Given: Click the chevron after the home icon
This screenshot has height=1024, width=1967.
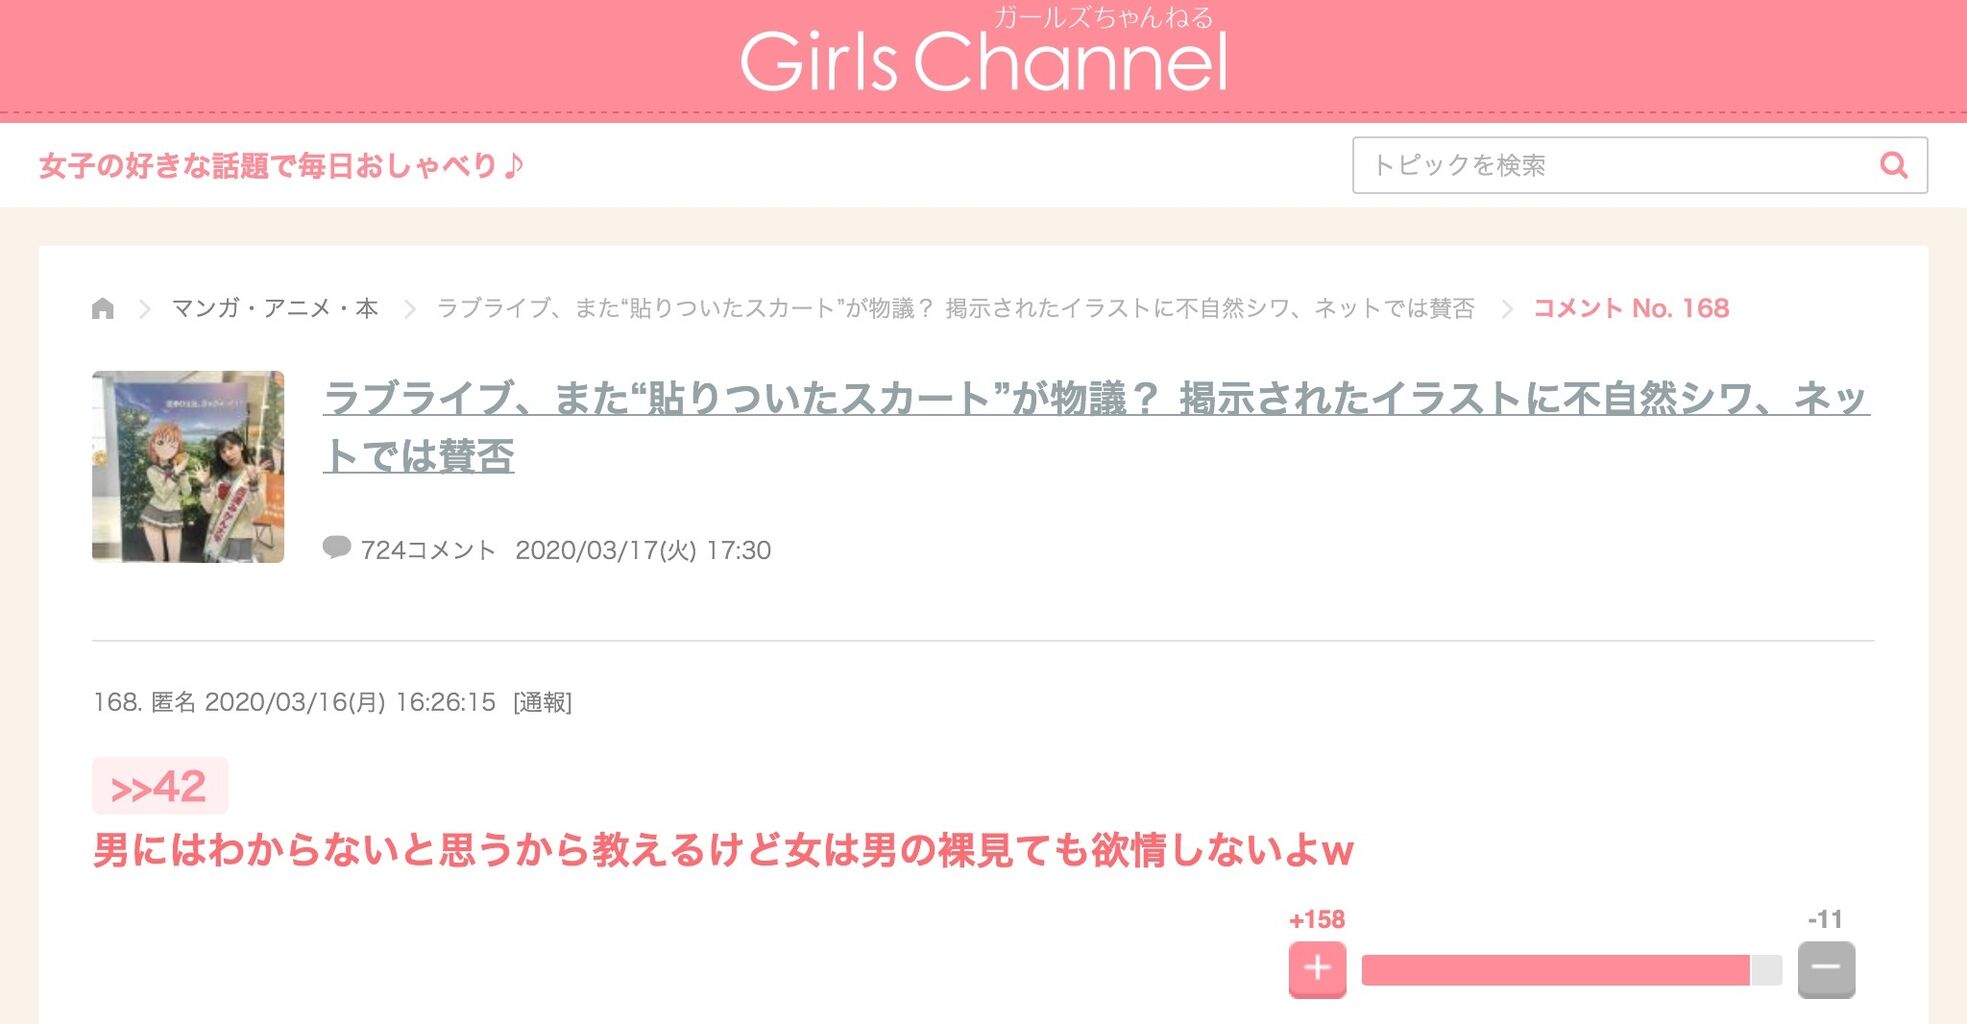Looking at the screenshot, I should [145, 309].
